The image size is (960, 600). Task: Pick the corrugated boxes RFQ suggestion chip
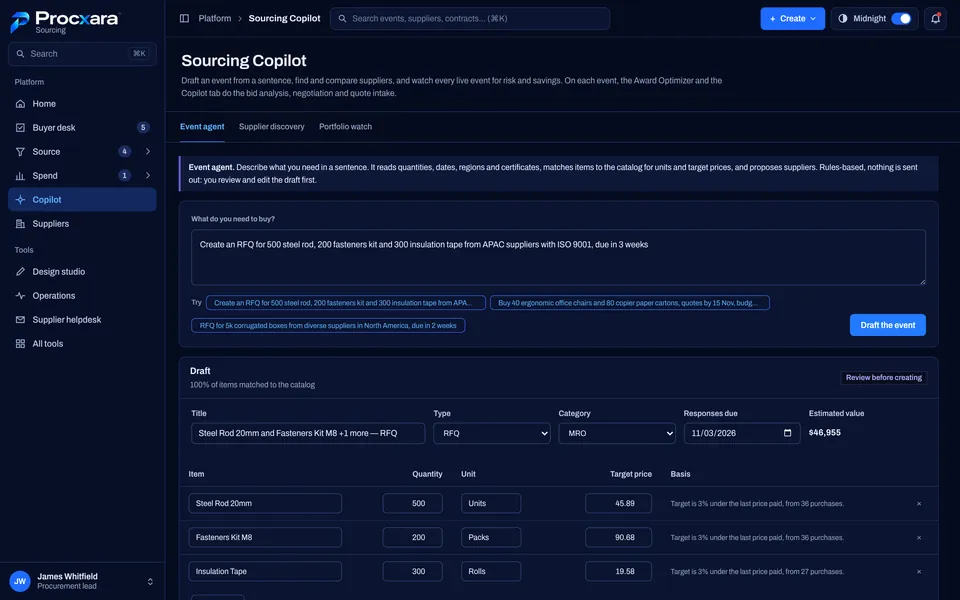click(x=328, y=325)
